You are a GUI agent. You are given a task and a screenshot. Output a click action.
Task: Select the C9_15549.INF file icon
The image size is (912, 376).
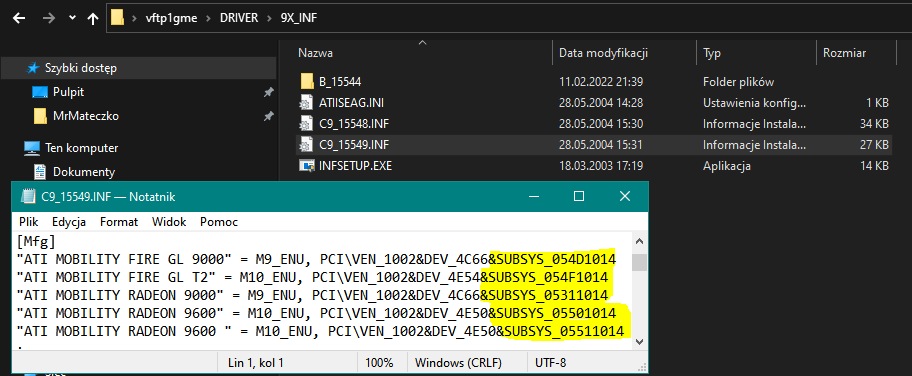pyautogui.click(x=307, y=145)
